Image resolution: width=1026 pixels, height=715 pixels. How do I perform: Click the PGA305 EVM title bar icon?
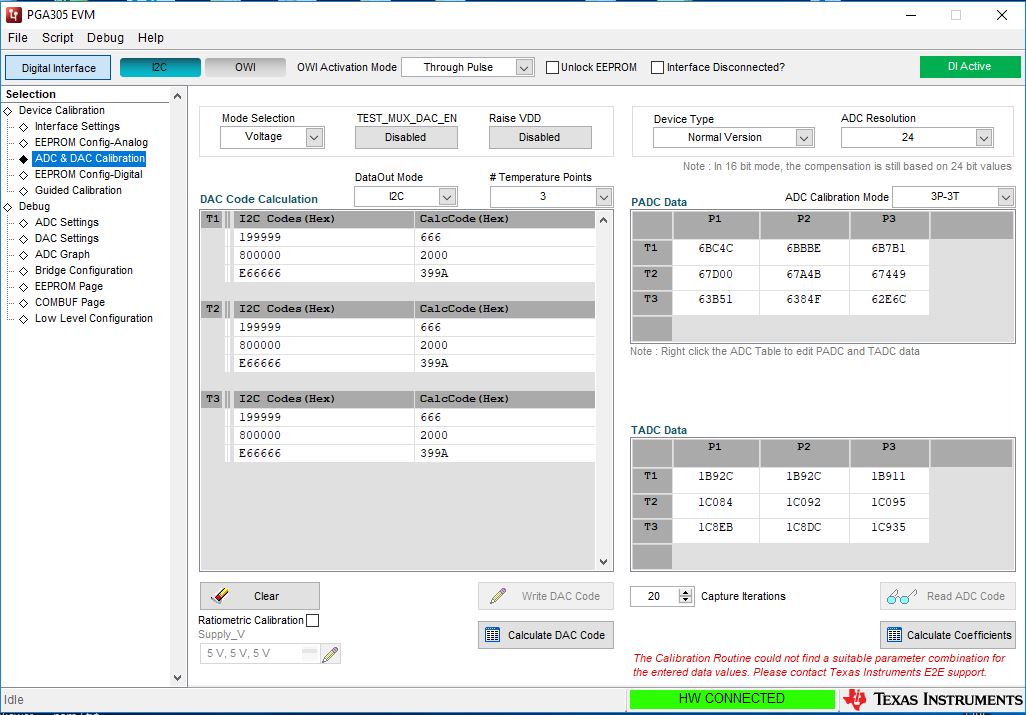tap(14, 14)
